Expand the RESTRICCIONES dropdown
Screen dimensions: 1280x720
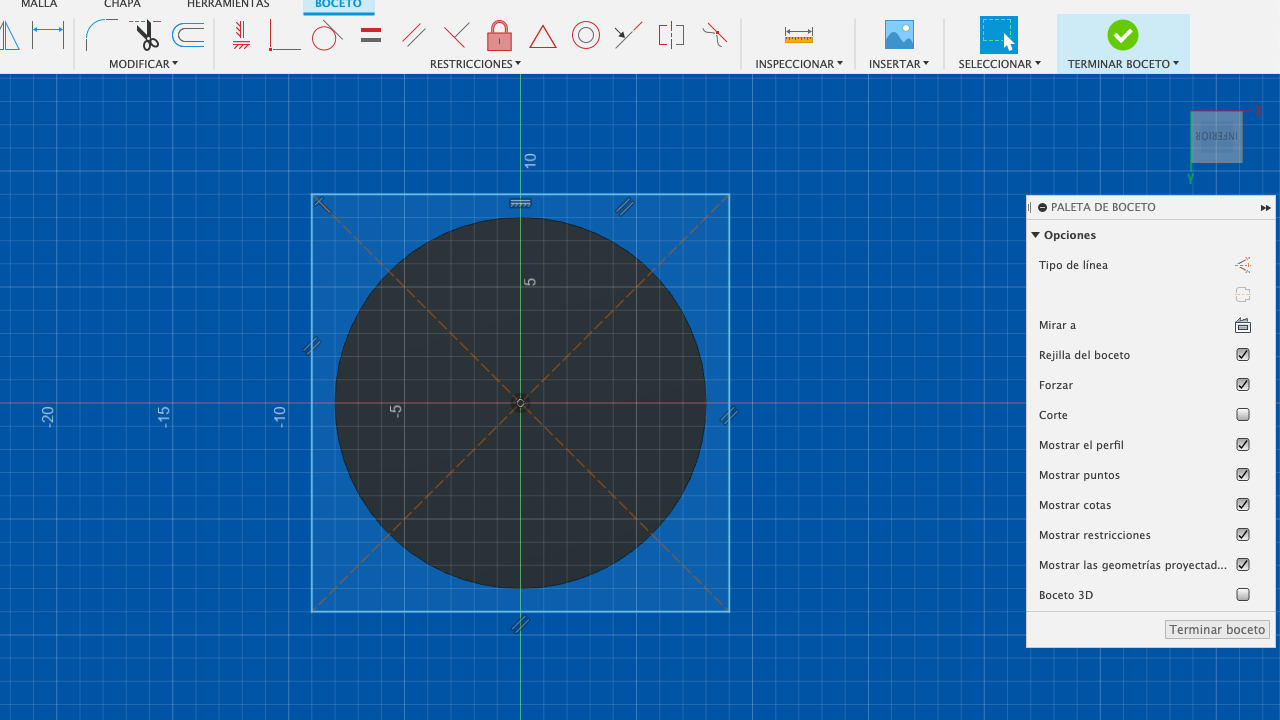pos(475,64)
